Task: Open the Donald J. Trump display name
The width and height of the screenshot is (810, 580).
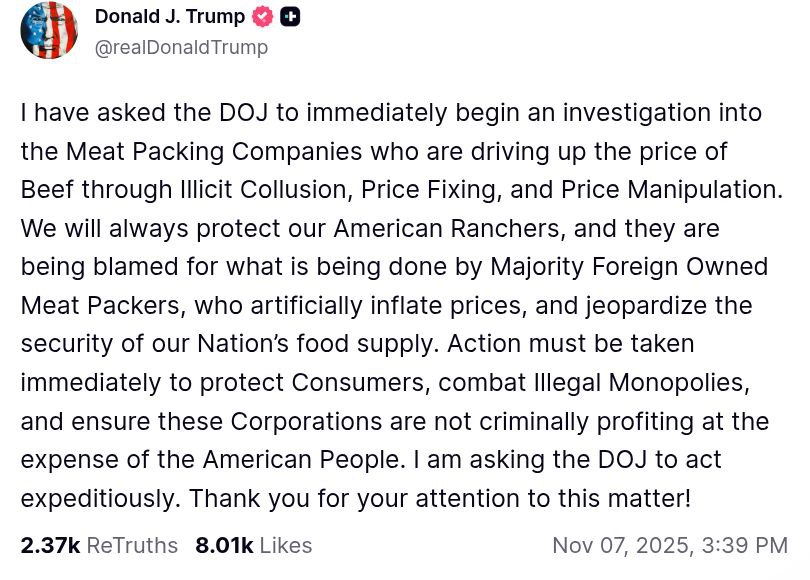Action: pyautogui.click(x=169, y=17)
